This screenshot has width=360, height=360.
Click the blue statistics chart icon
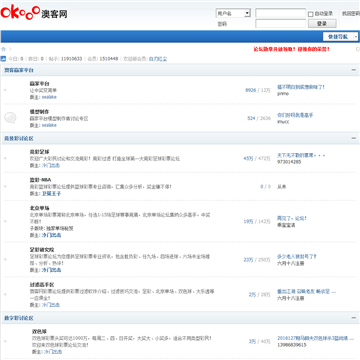point(3,59)
